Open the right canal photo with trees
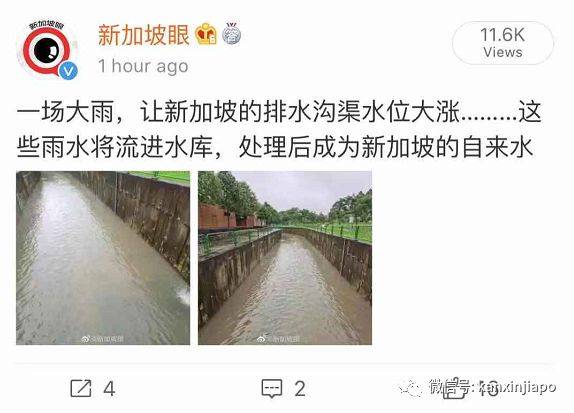 pyautogui.click(x=285, y=258)
